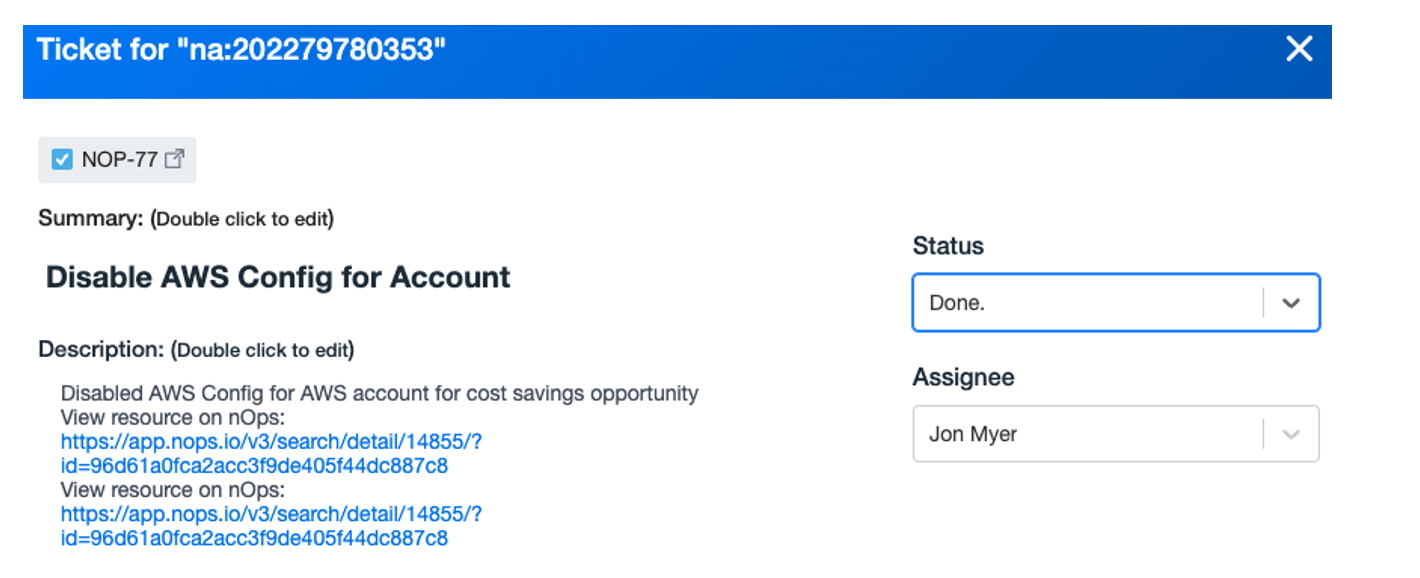Click the Summary (Double click to edit) label
The image size is (1420, 578).
click(186, 218)
